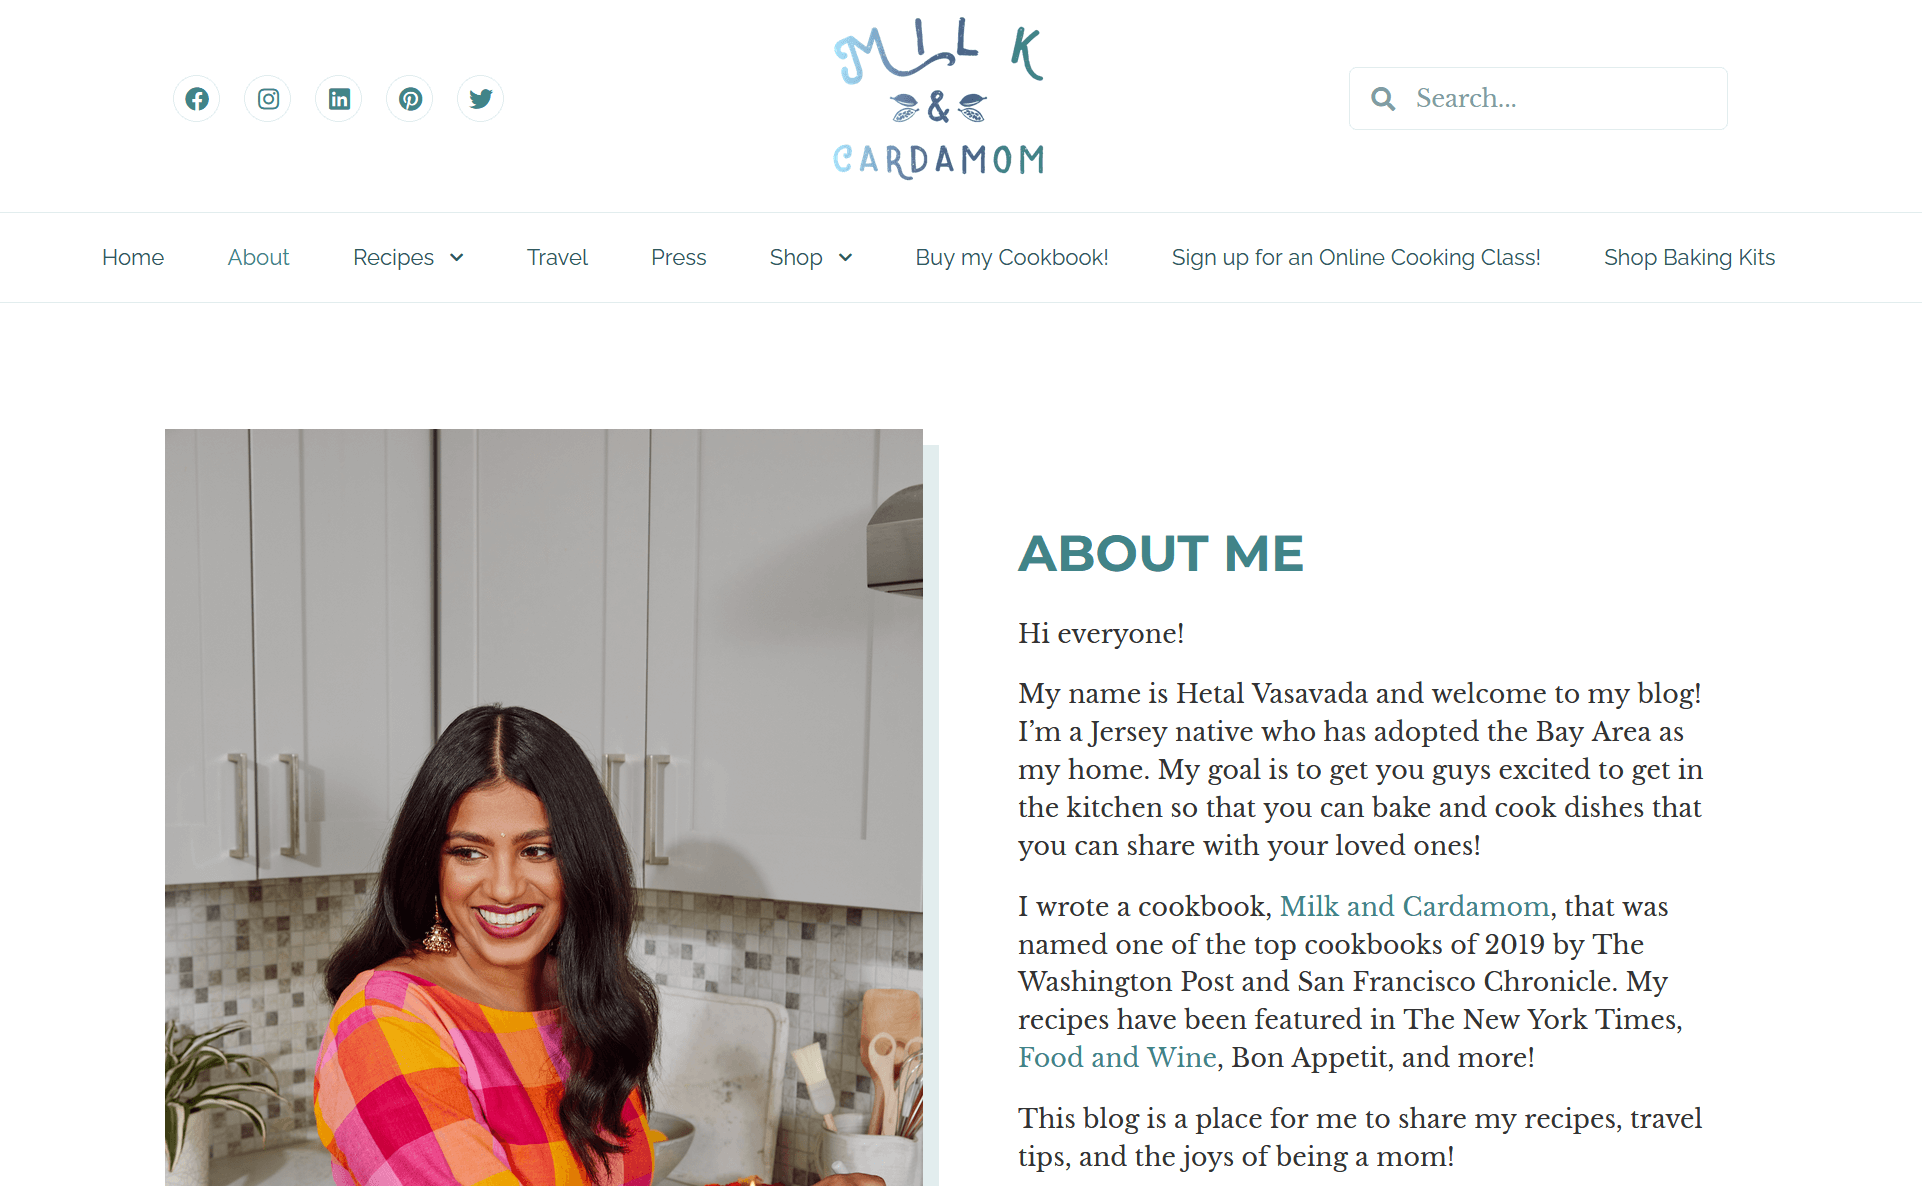1922x1186 pixels.
Task: Open the Recipes menu item
Action: (393, 258)
